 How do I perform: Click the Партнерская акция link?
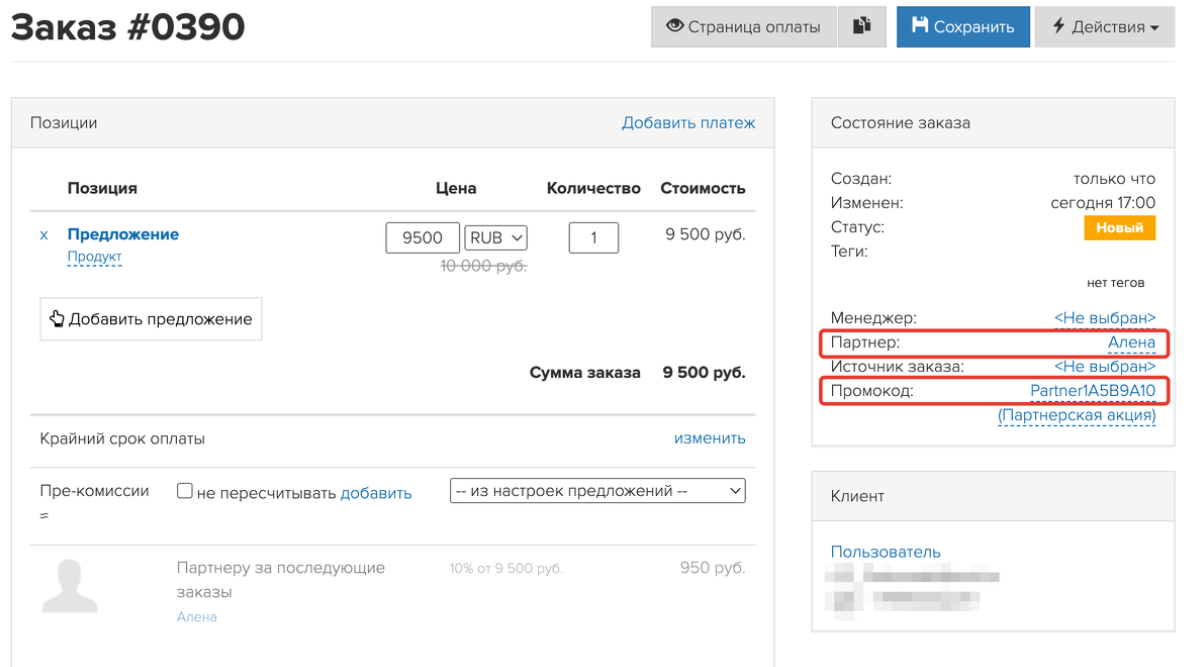coord(1076,414)
